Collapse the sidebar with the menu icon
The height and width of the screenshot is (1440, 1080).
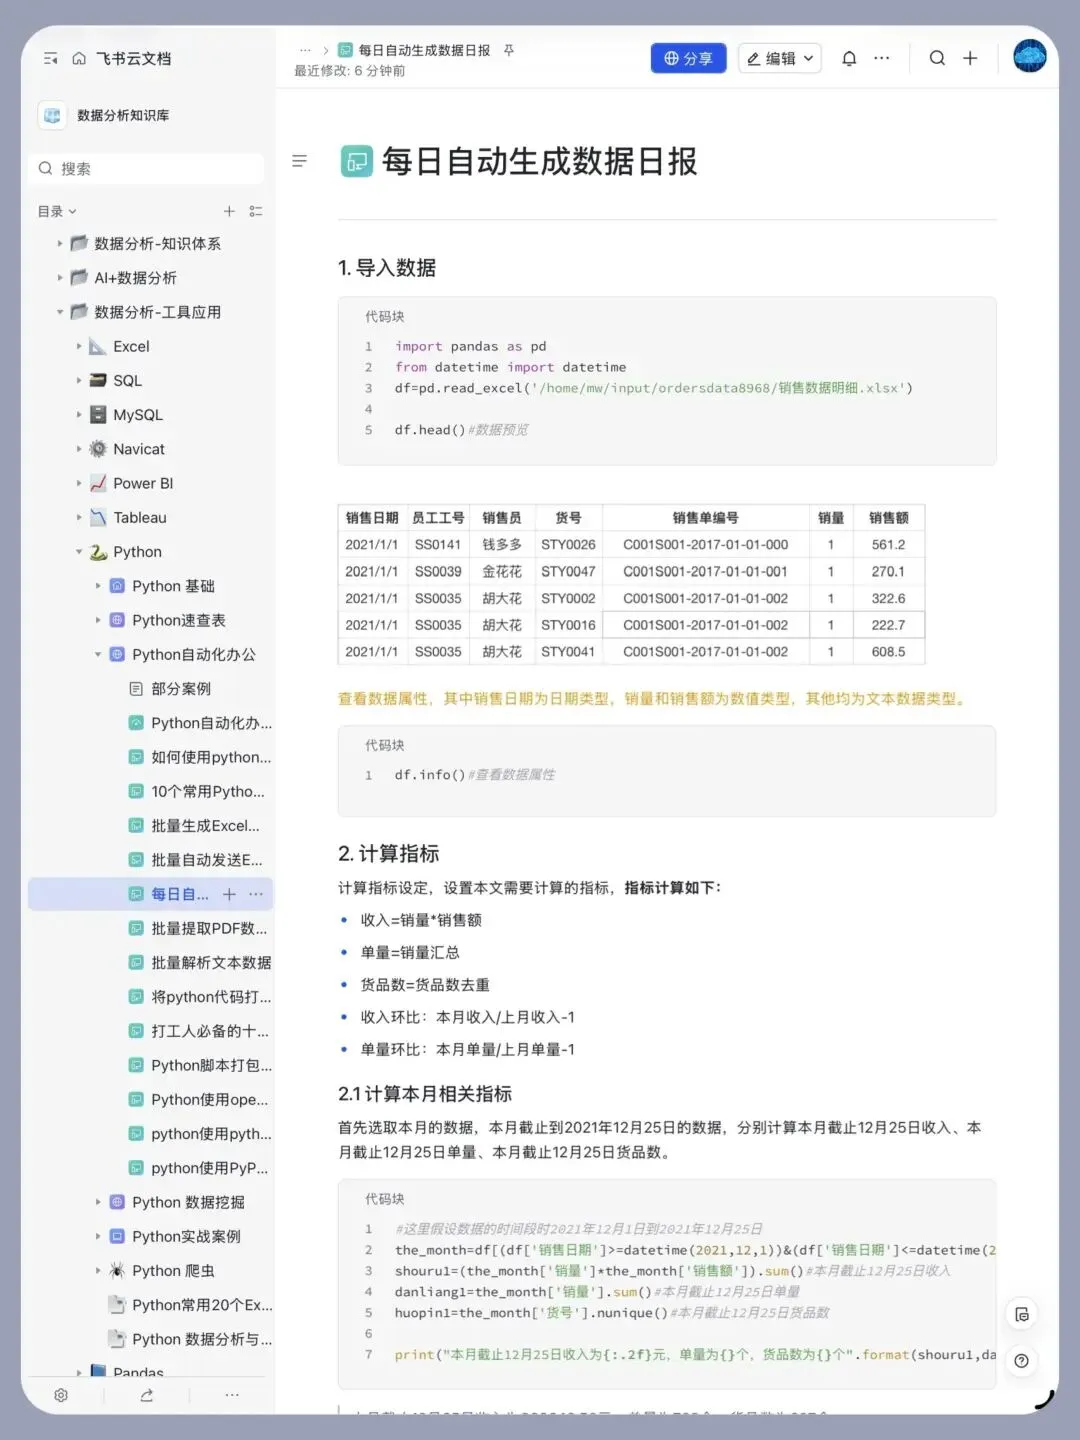coord(51,59)
